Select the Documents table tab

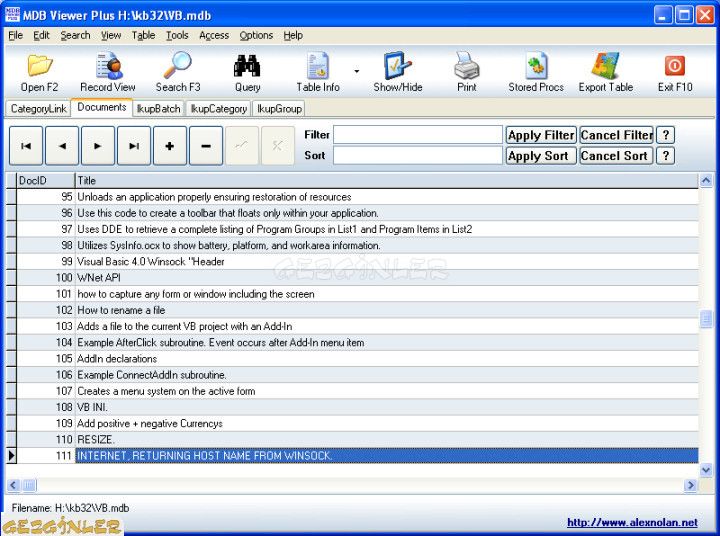[x=102, y=107]
